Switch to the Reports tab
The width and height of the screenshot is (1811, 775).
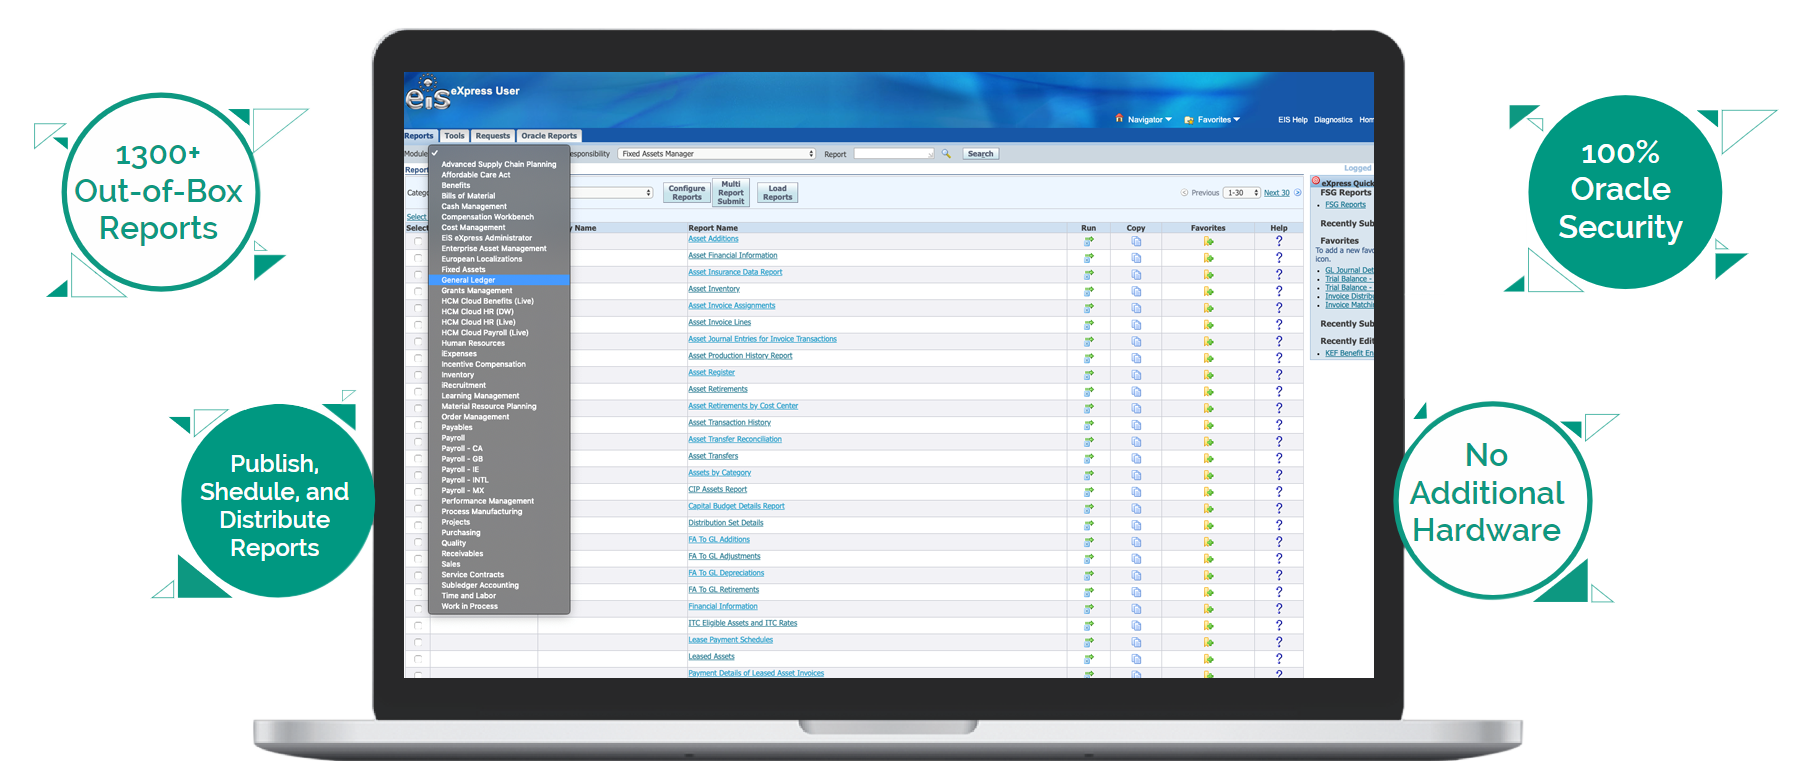click(419, 136)
